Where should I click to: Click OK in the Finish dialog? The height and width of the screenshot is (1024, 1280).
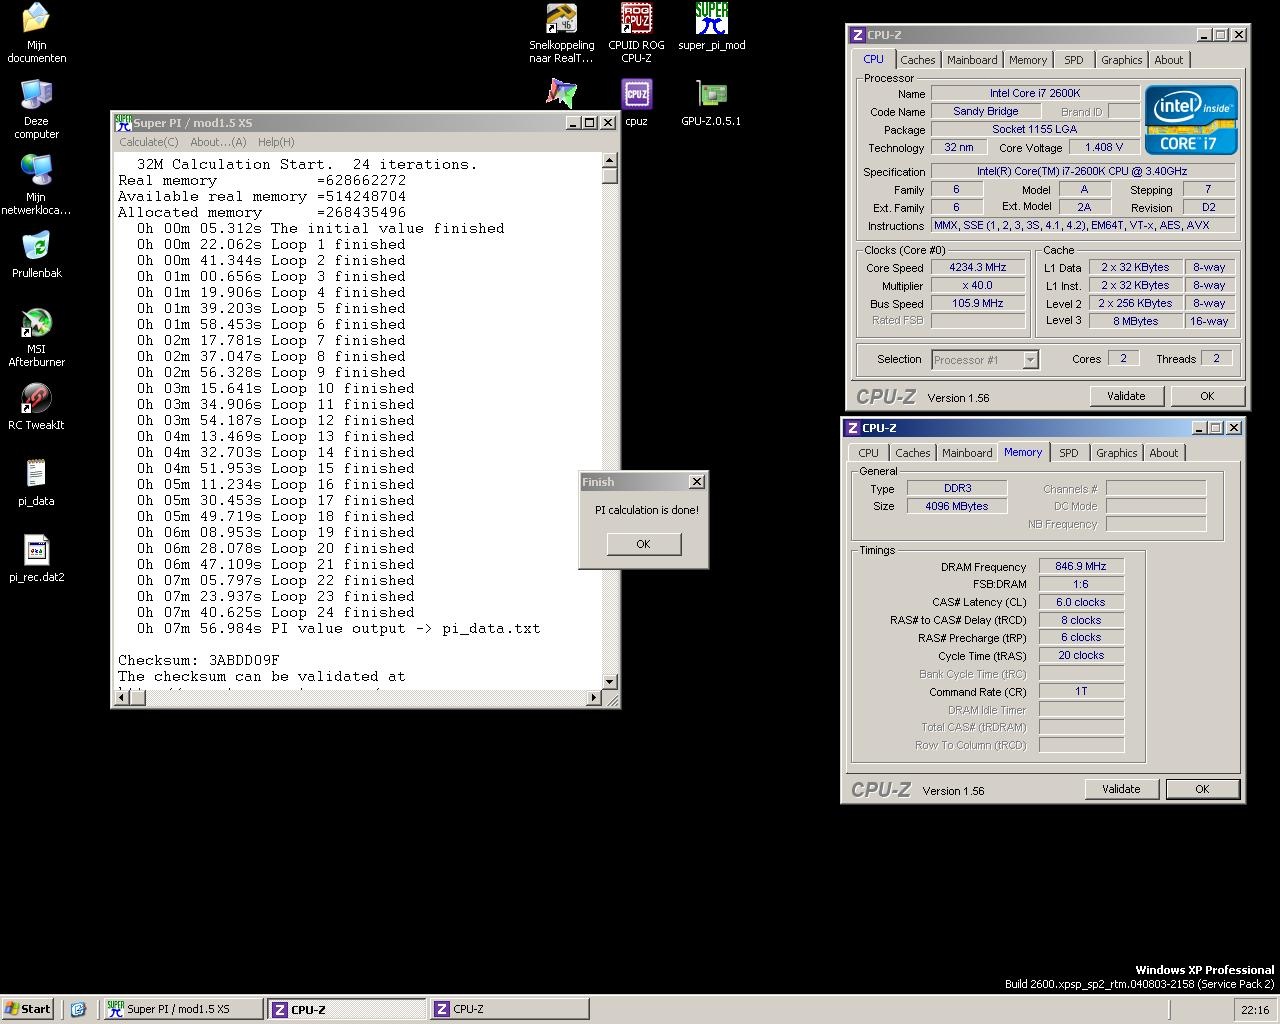click(x=643, y=544)
